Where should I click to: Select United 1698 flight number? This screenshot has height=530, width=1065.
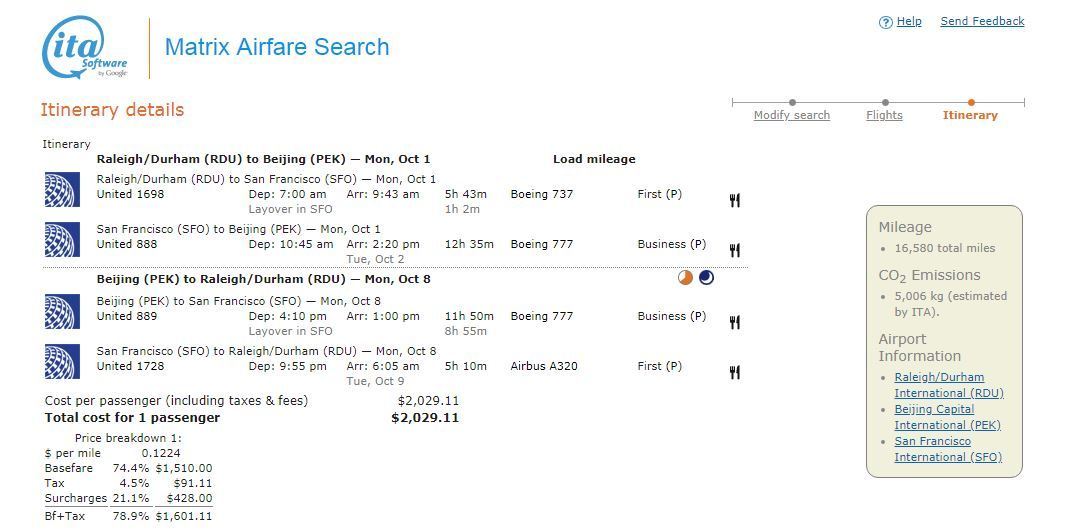[130, 194]
